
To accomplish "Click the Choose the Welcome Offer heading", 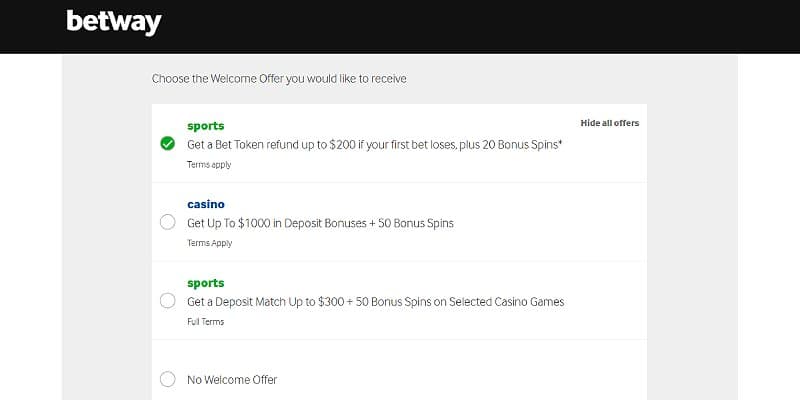I will pyautogui.click(x=279, y=78).
